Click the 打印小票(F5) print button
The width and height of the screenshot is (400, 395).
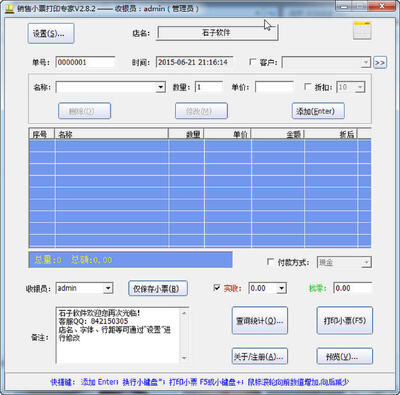(x=345, y=321)
